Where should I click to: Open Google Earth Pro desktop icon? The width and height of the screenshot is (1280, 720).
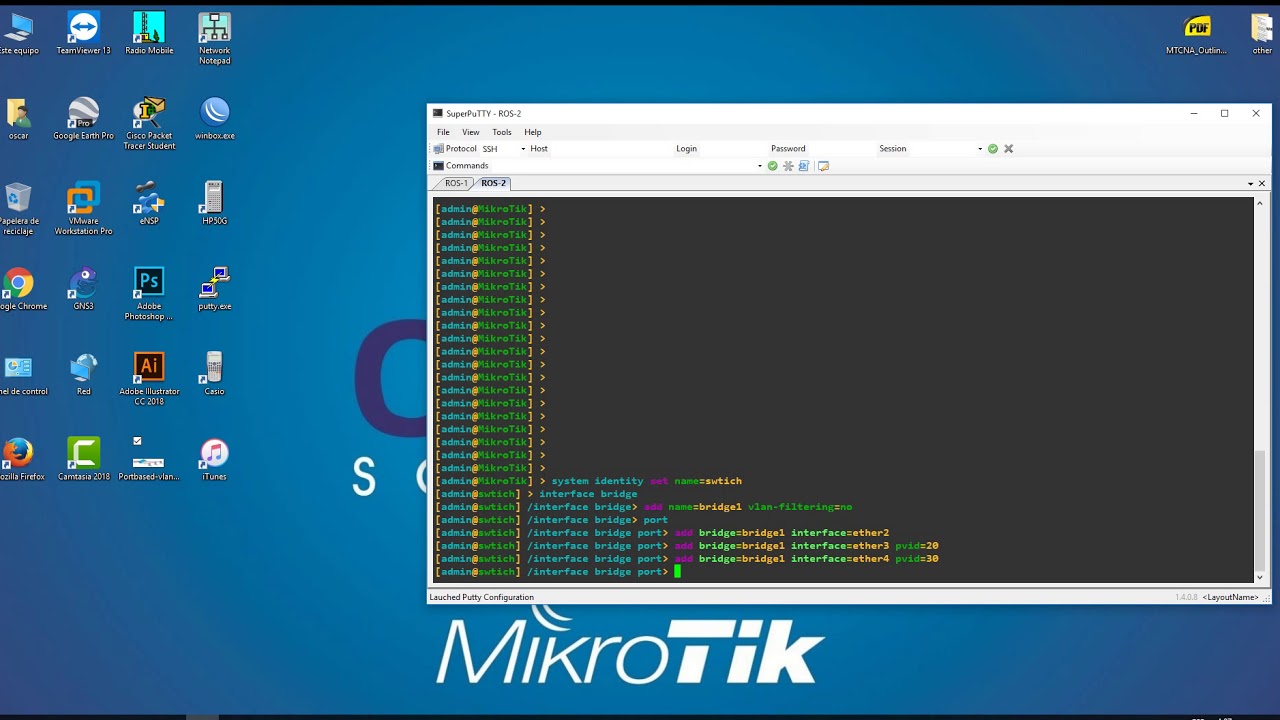[84, 118]
